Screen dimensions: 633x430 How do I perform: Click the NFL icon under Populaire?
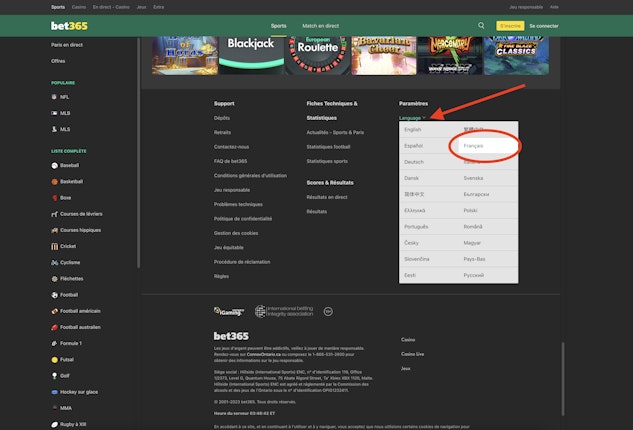click(55, 97)
